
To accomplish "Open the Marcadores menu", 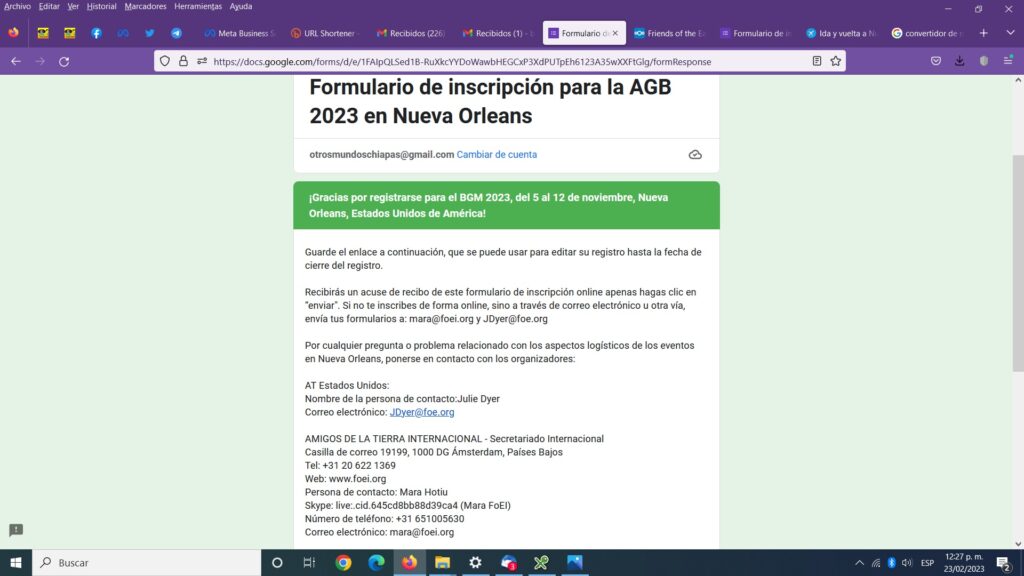I will pos(146,6).
